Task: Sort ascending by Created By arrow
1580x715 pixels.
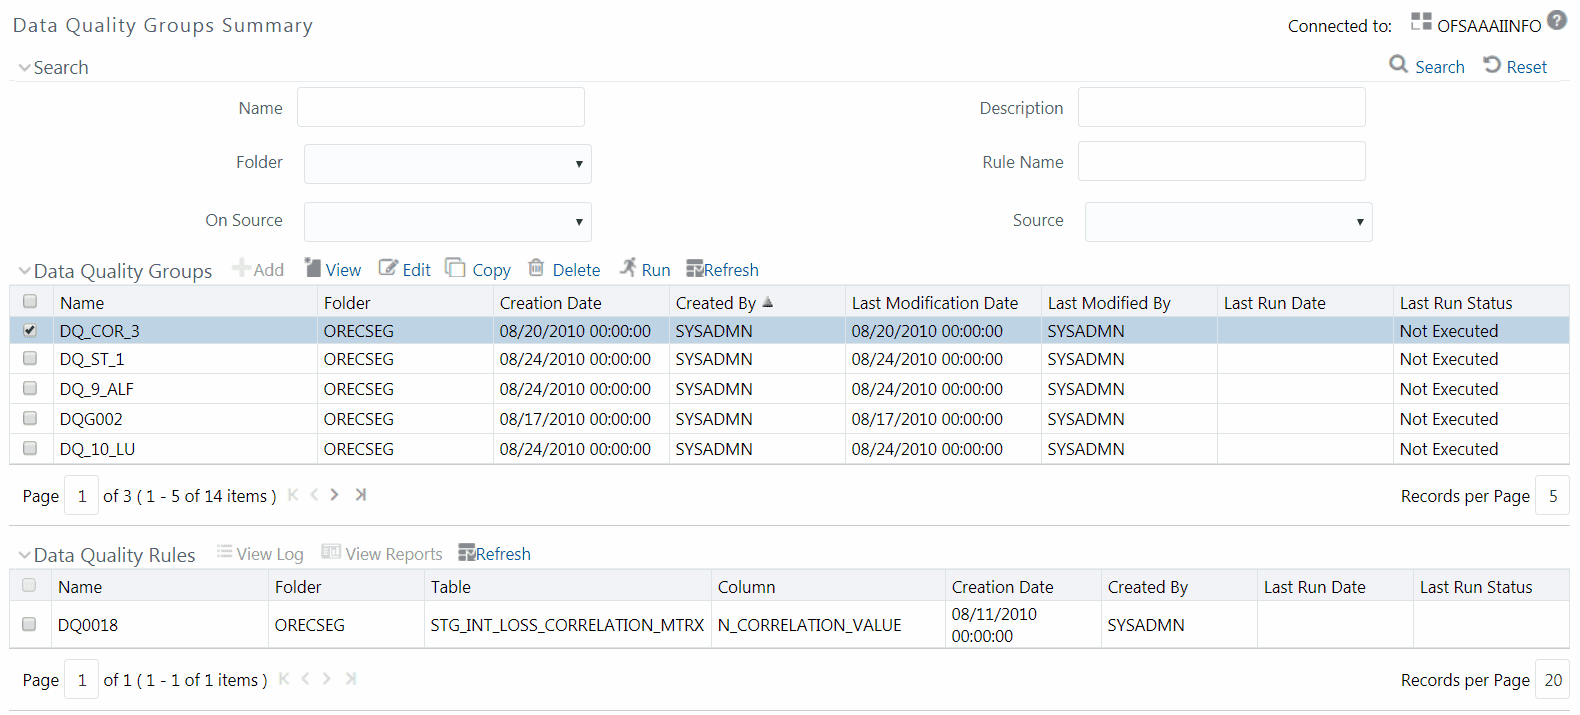Action: (x=768, y=301)
